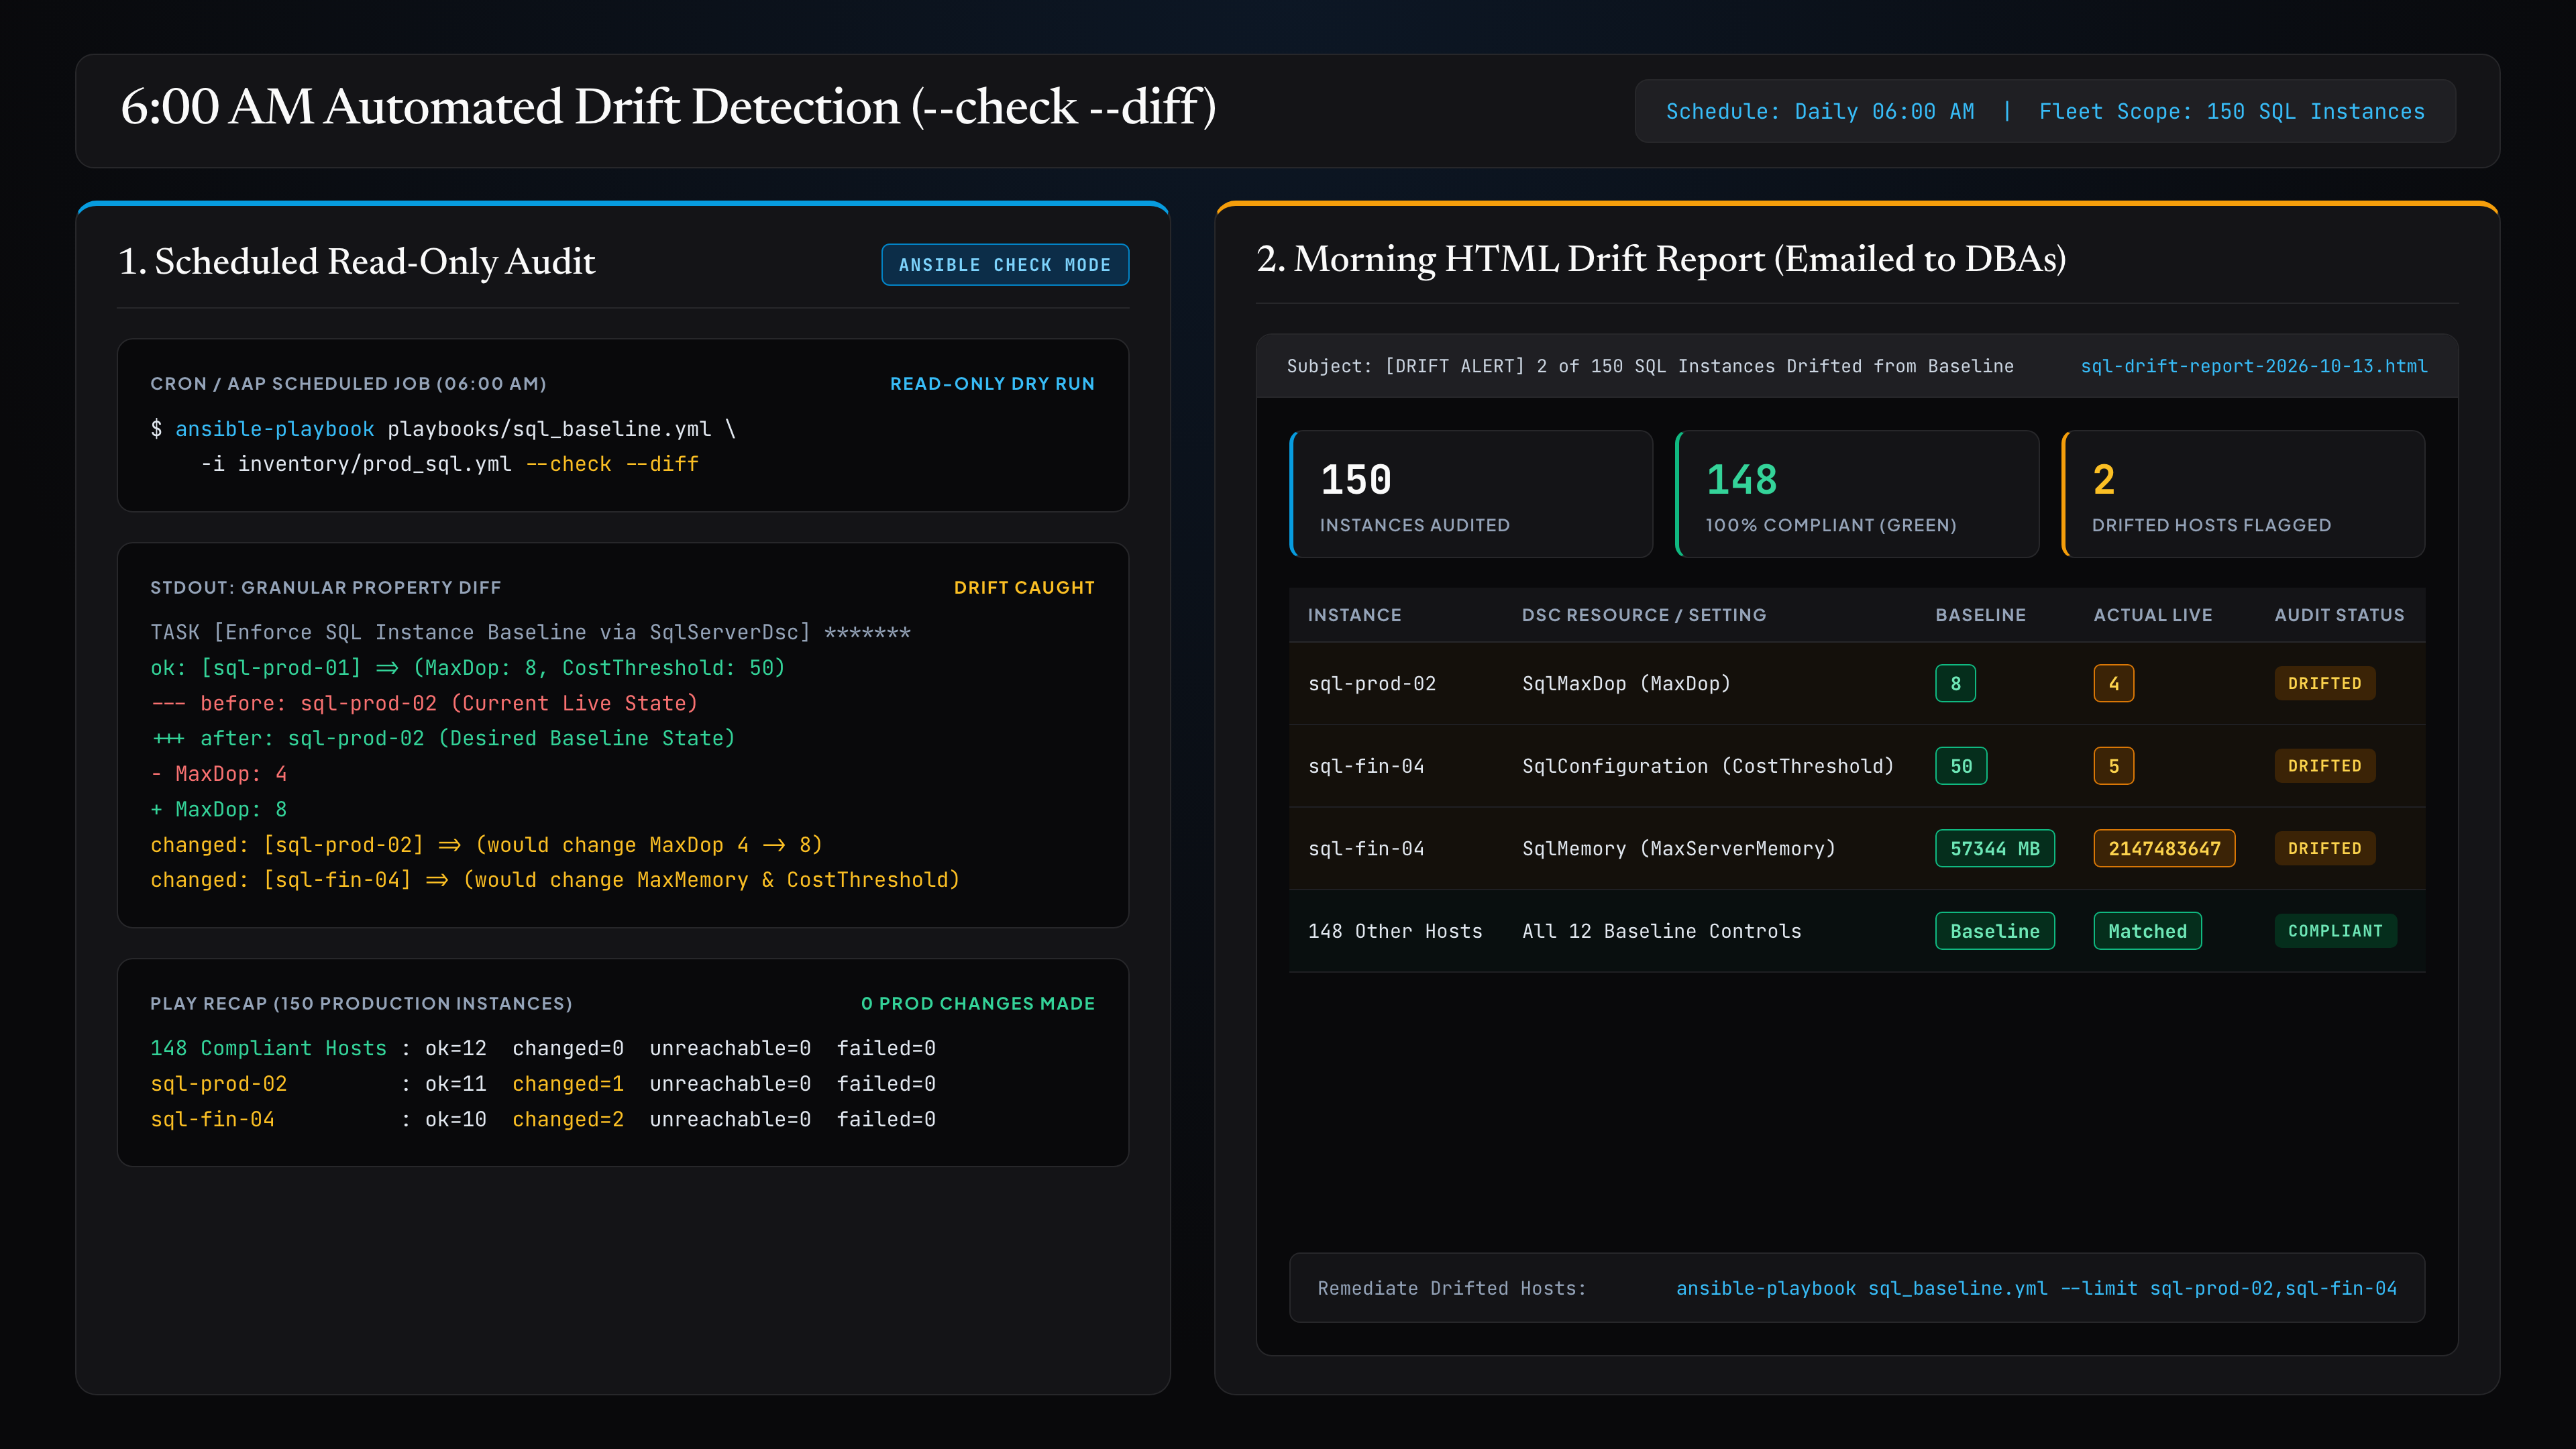2576x1449 pixels.
Task: Click the 148 Other Hosts cell
Action: point(1395,931)
